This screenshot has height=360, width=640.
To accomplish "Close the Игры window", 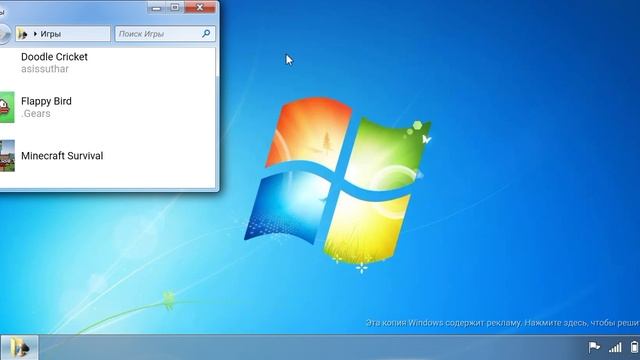I will (200, 7).
